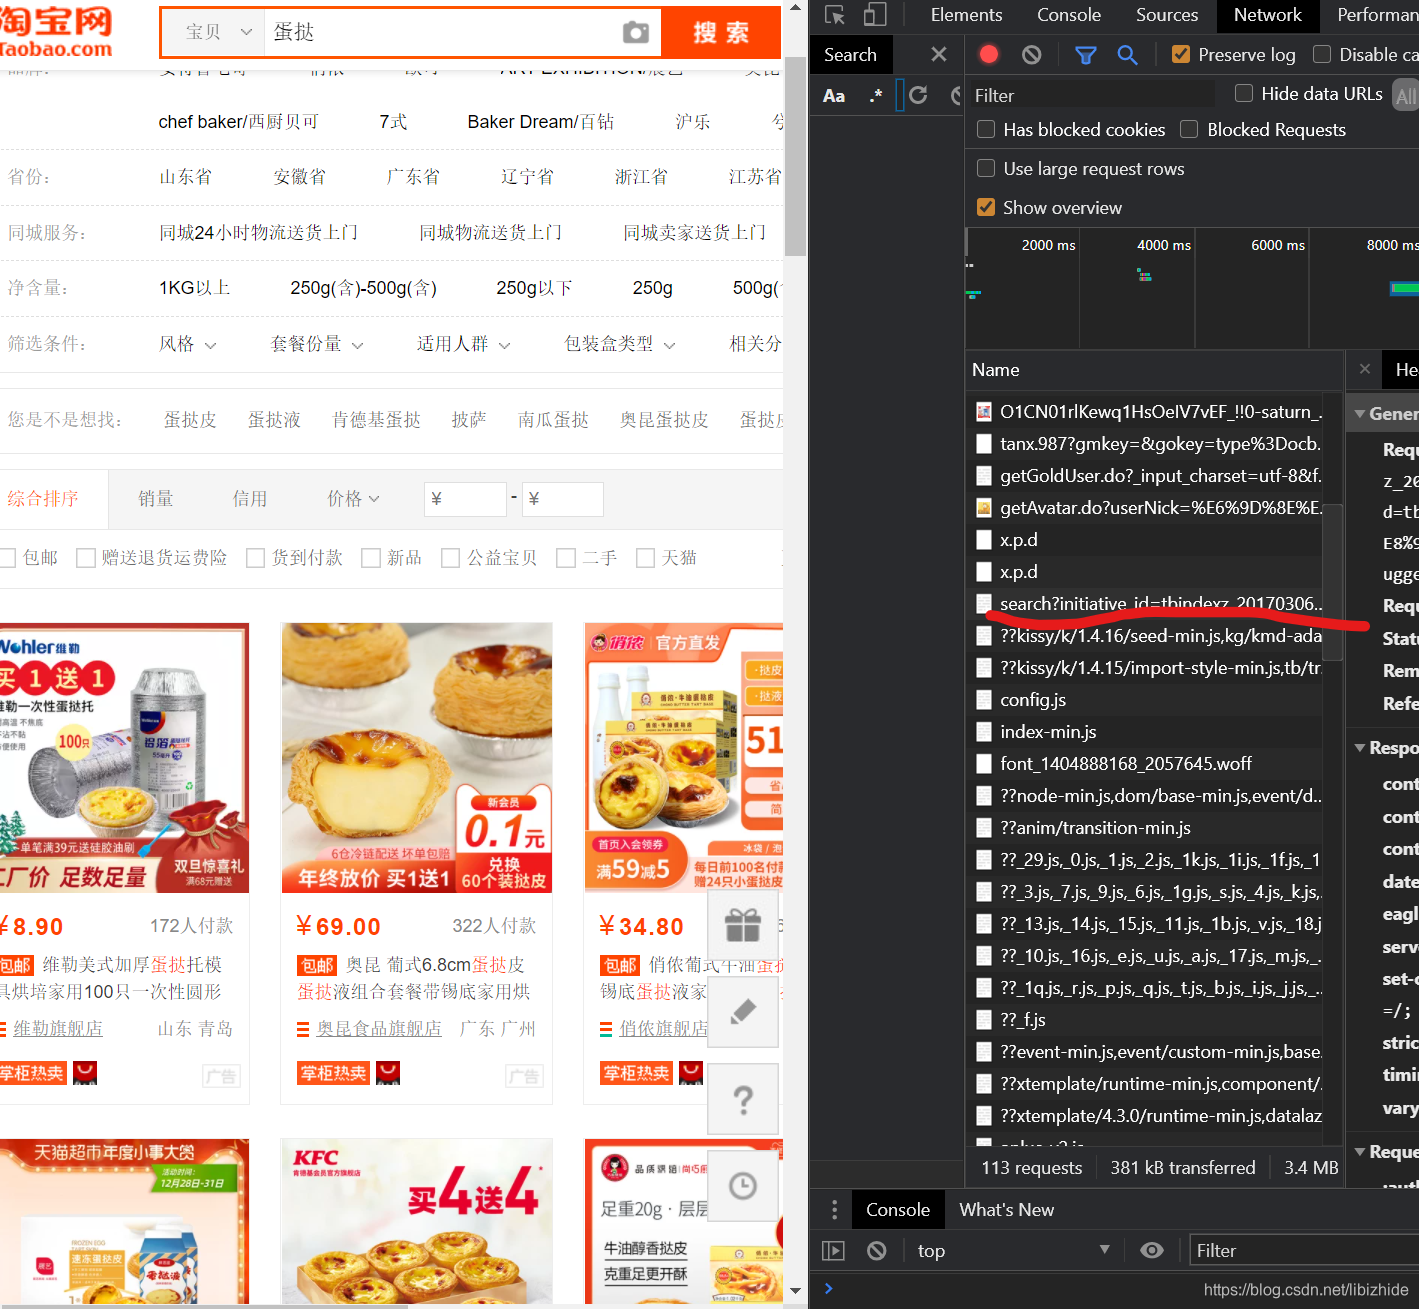Click the Taobao logo
Screen dimensions: 1419x1309
pos(56,32)
